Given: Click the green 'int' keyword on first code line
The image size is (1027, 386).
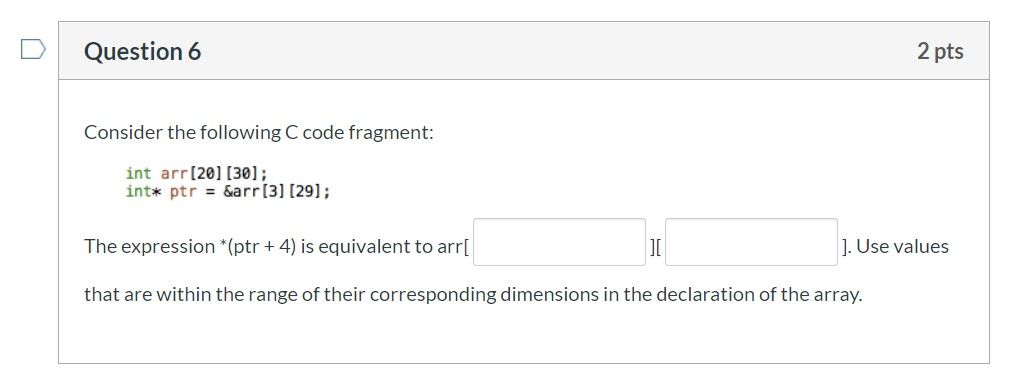Looking at the screenshot, I should coord(138,174).
